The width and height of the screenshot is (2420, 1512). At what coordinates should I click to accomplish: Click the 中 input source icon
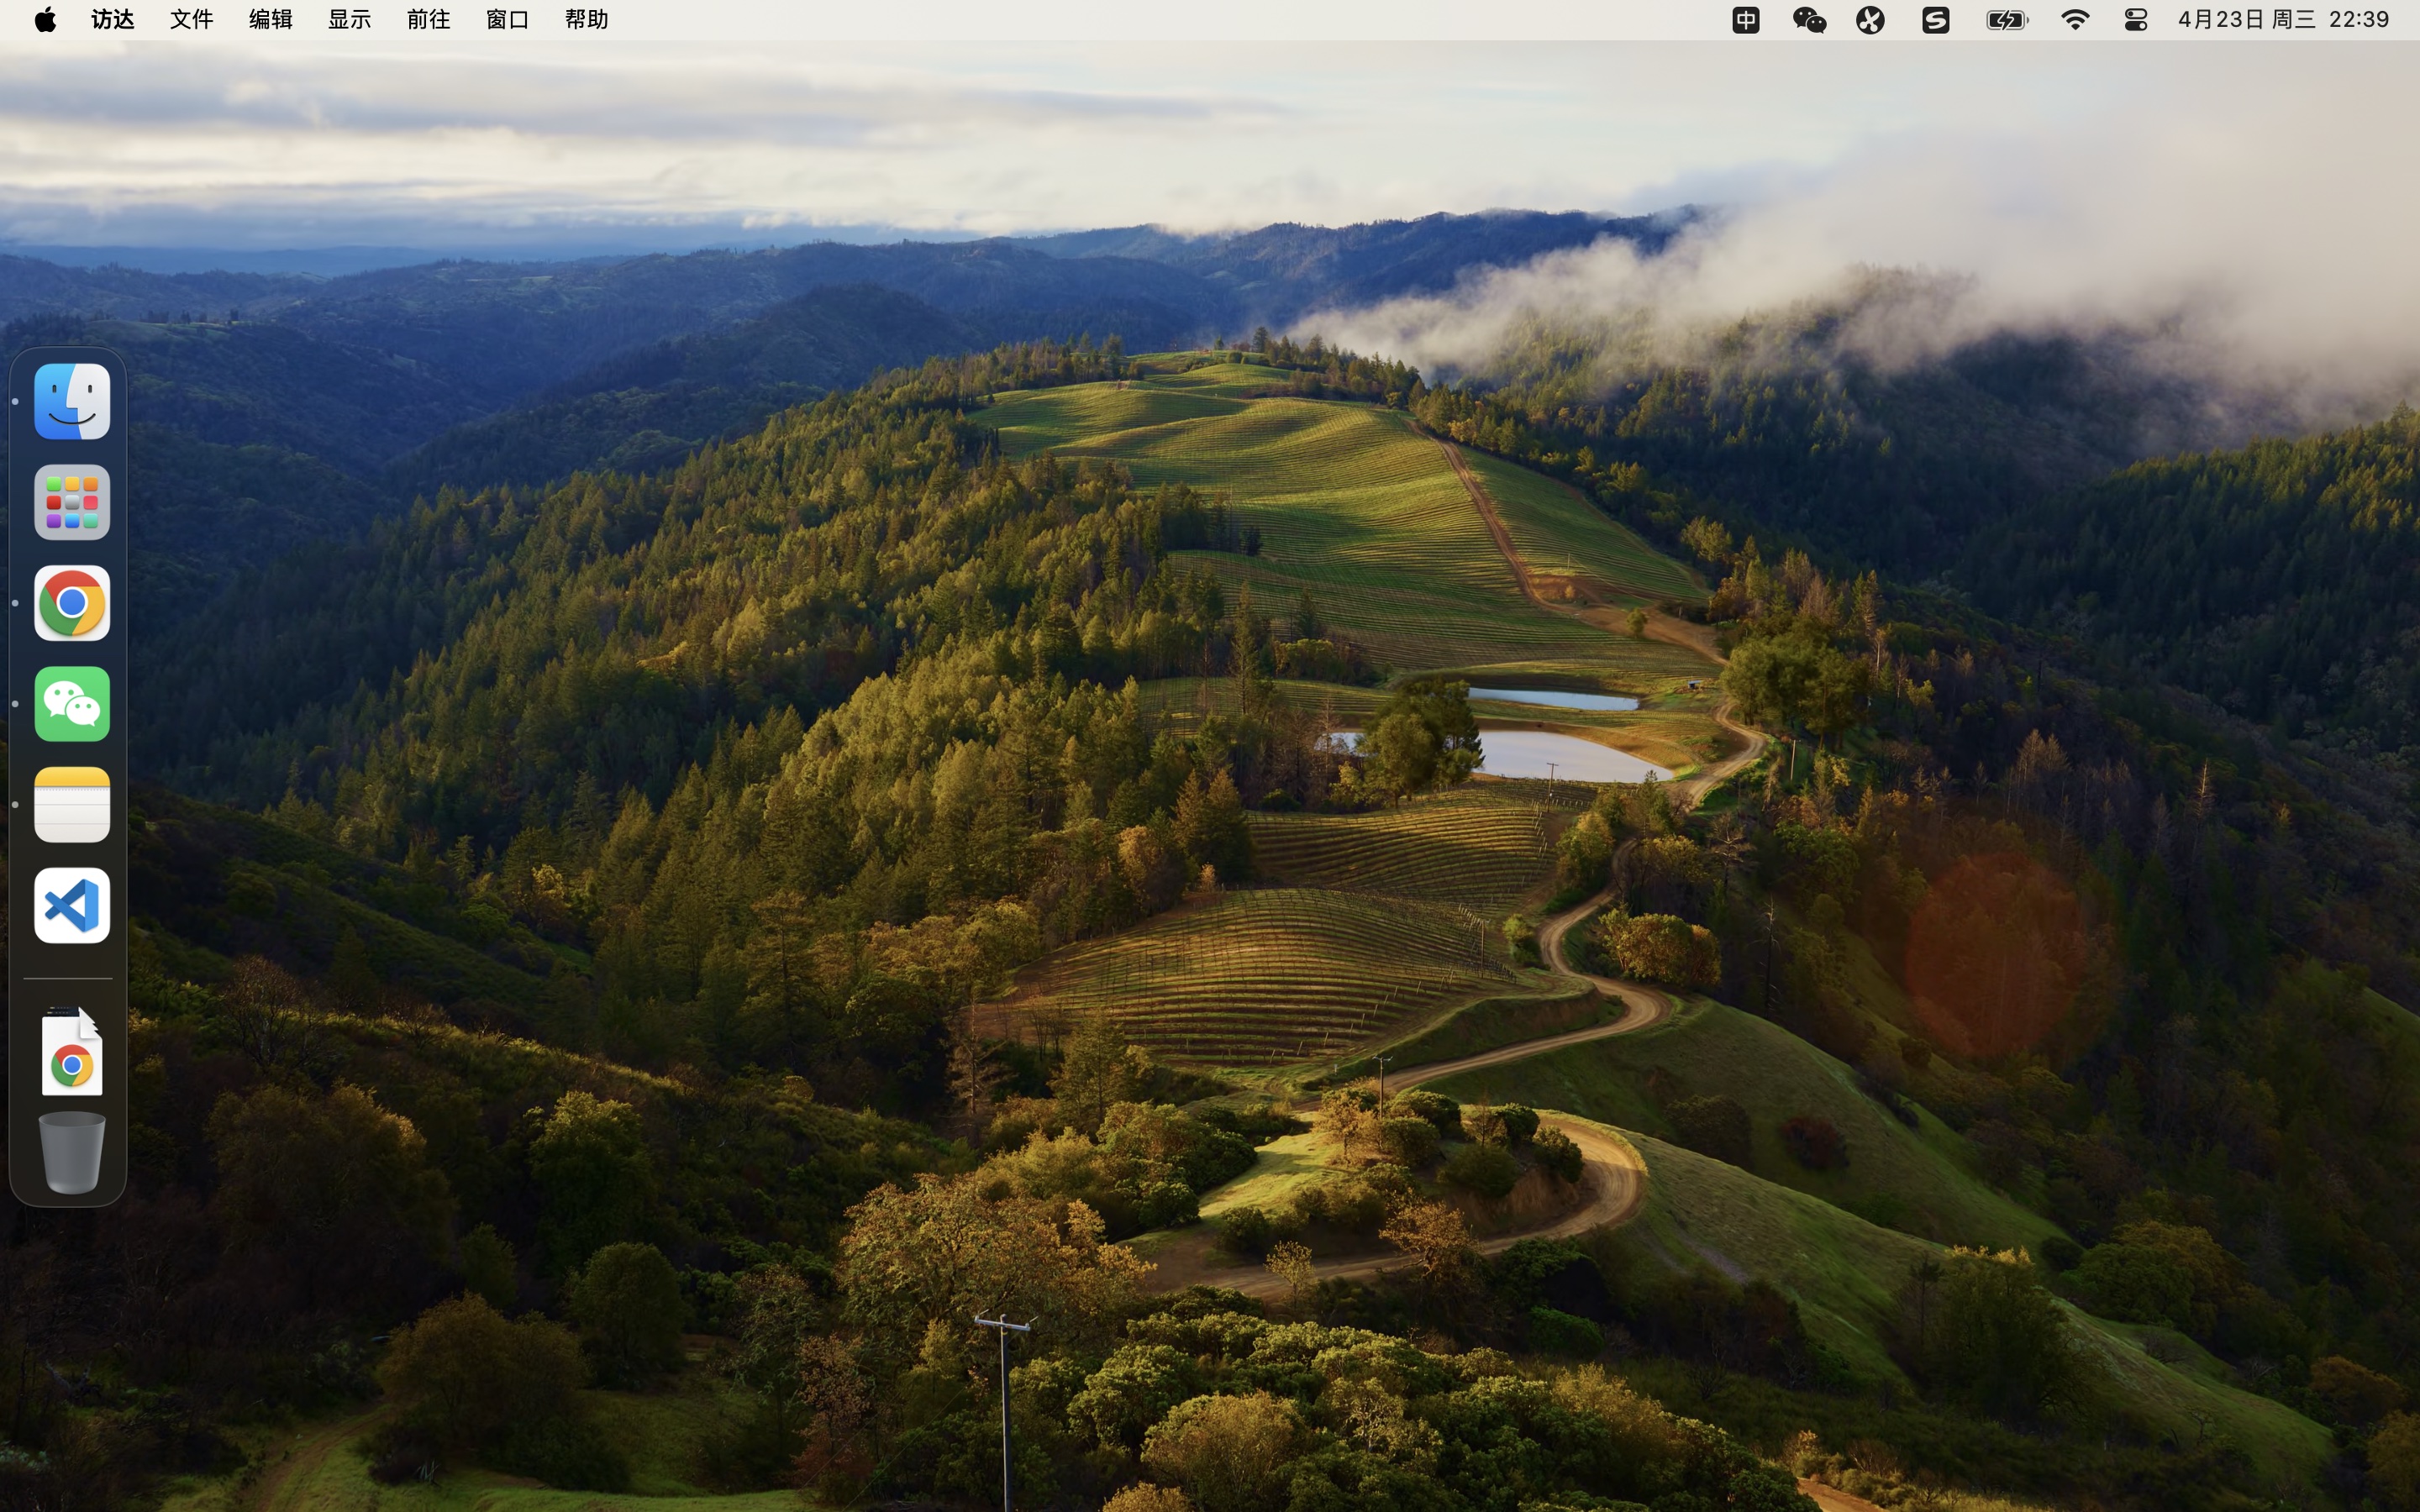[1746, 20]
